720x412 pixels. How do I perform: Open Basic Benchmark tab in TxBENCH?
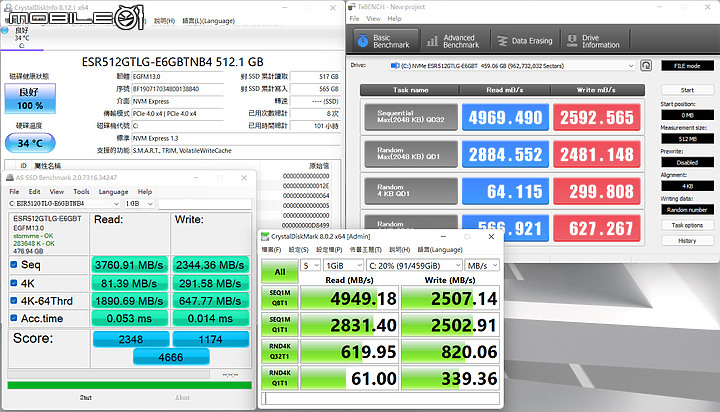pyautogui.click(x=386, y=41)
